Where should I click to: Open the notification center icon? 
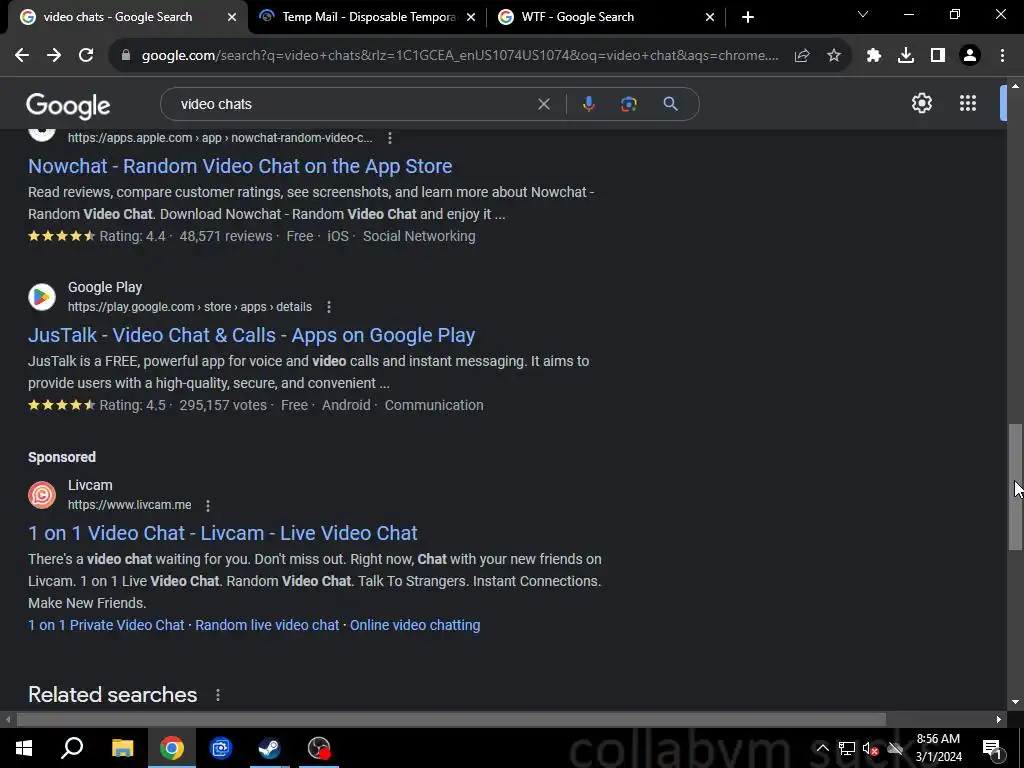tap(992, 748)
